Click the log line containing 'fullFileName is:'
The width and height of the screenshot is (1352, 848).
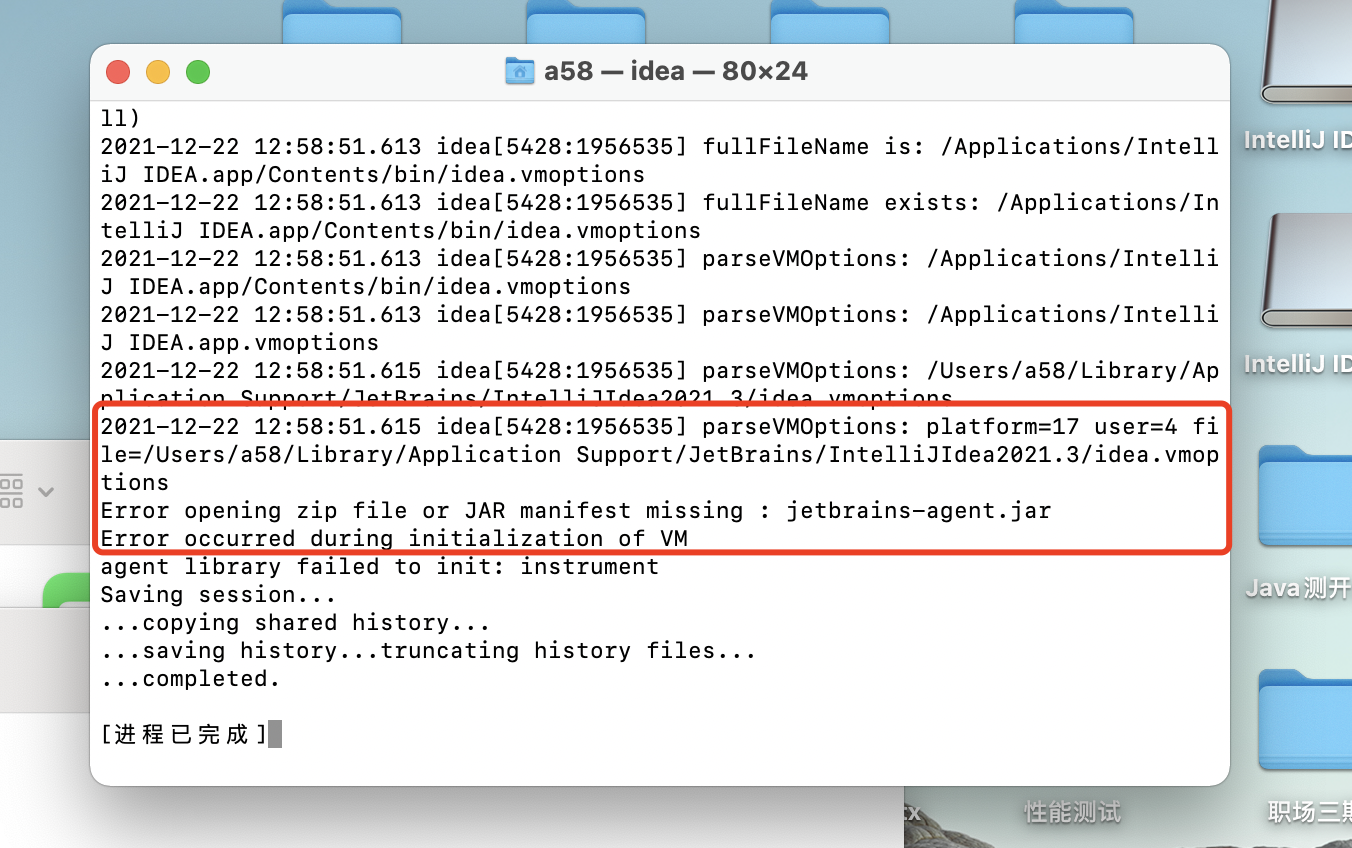(x=660, y=146)
